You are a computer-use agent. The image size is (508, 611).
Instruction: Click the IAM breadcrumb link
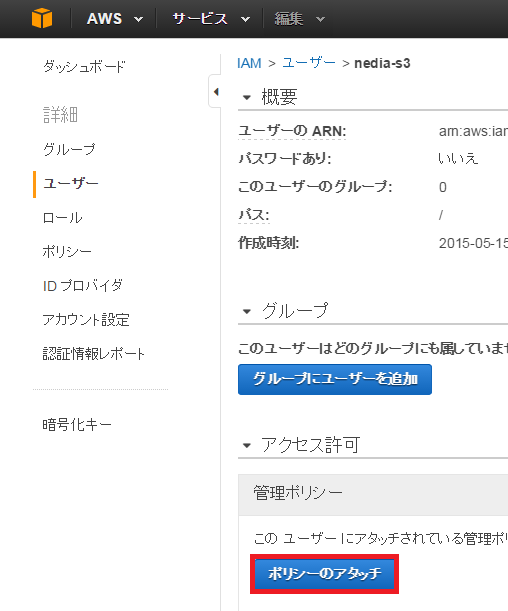(249, 63)
